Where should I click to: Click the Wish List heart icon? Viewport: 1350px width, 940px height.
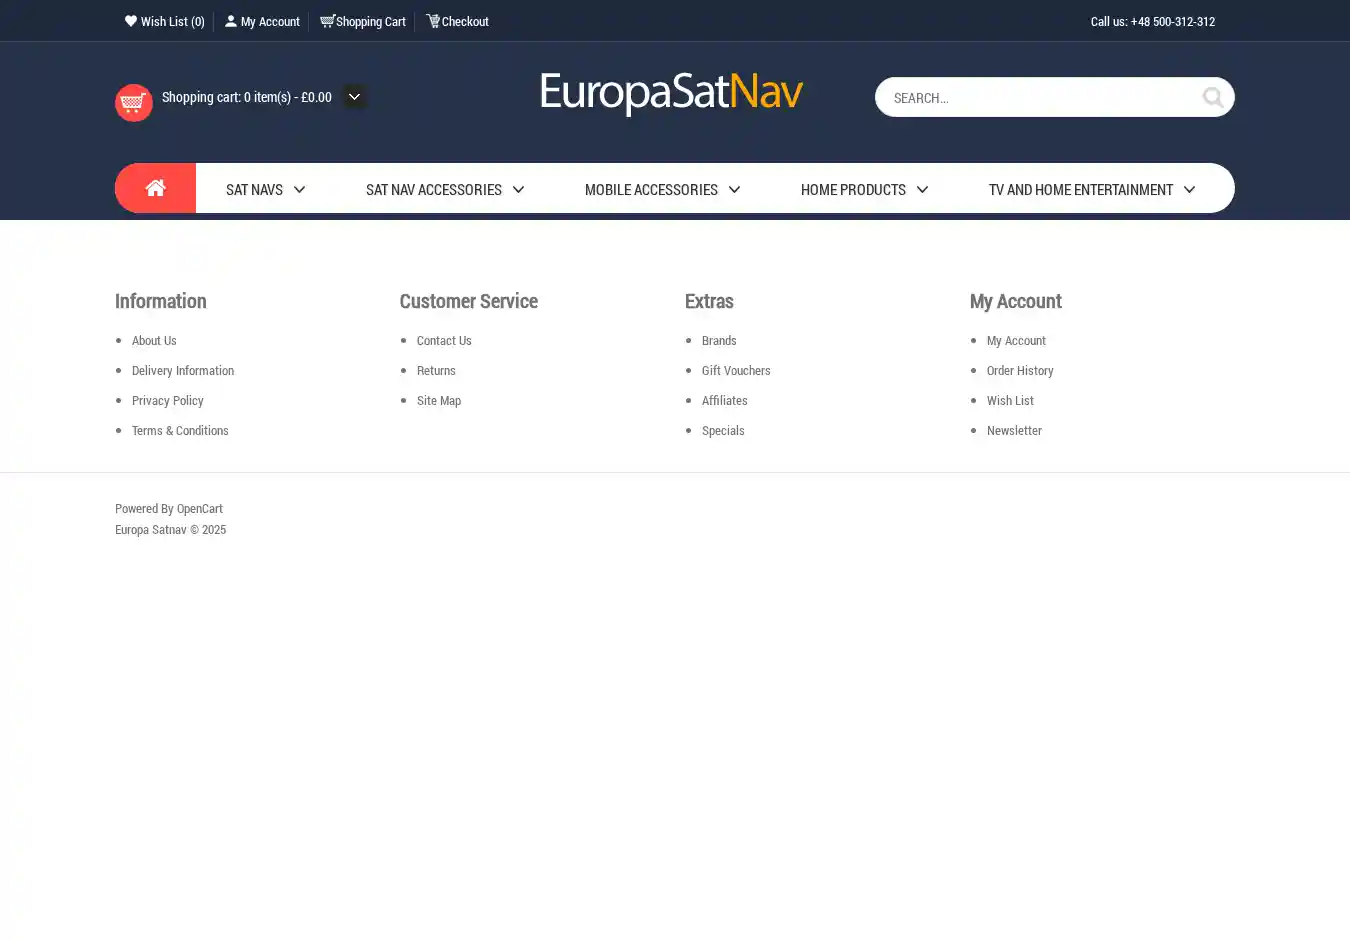pyautogui.click(x=131, y=21)
